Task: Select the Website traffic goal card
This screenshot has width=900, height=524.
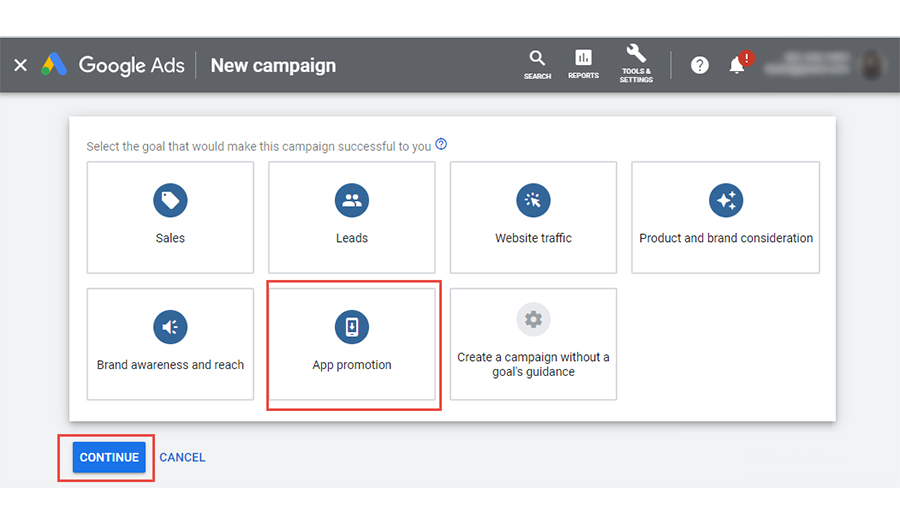Action: 533,218
